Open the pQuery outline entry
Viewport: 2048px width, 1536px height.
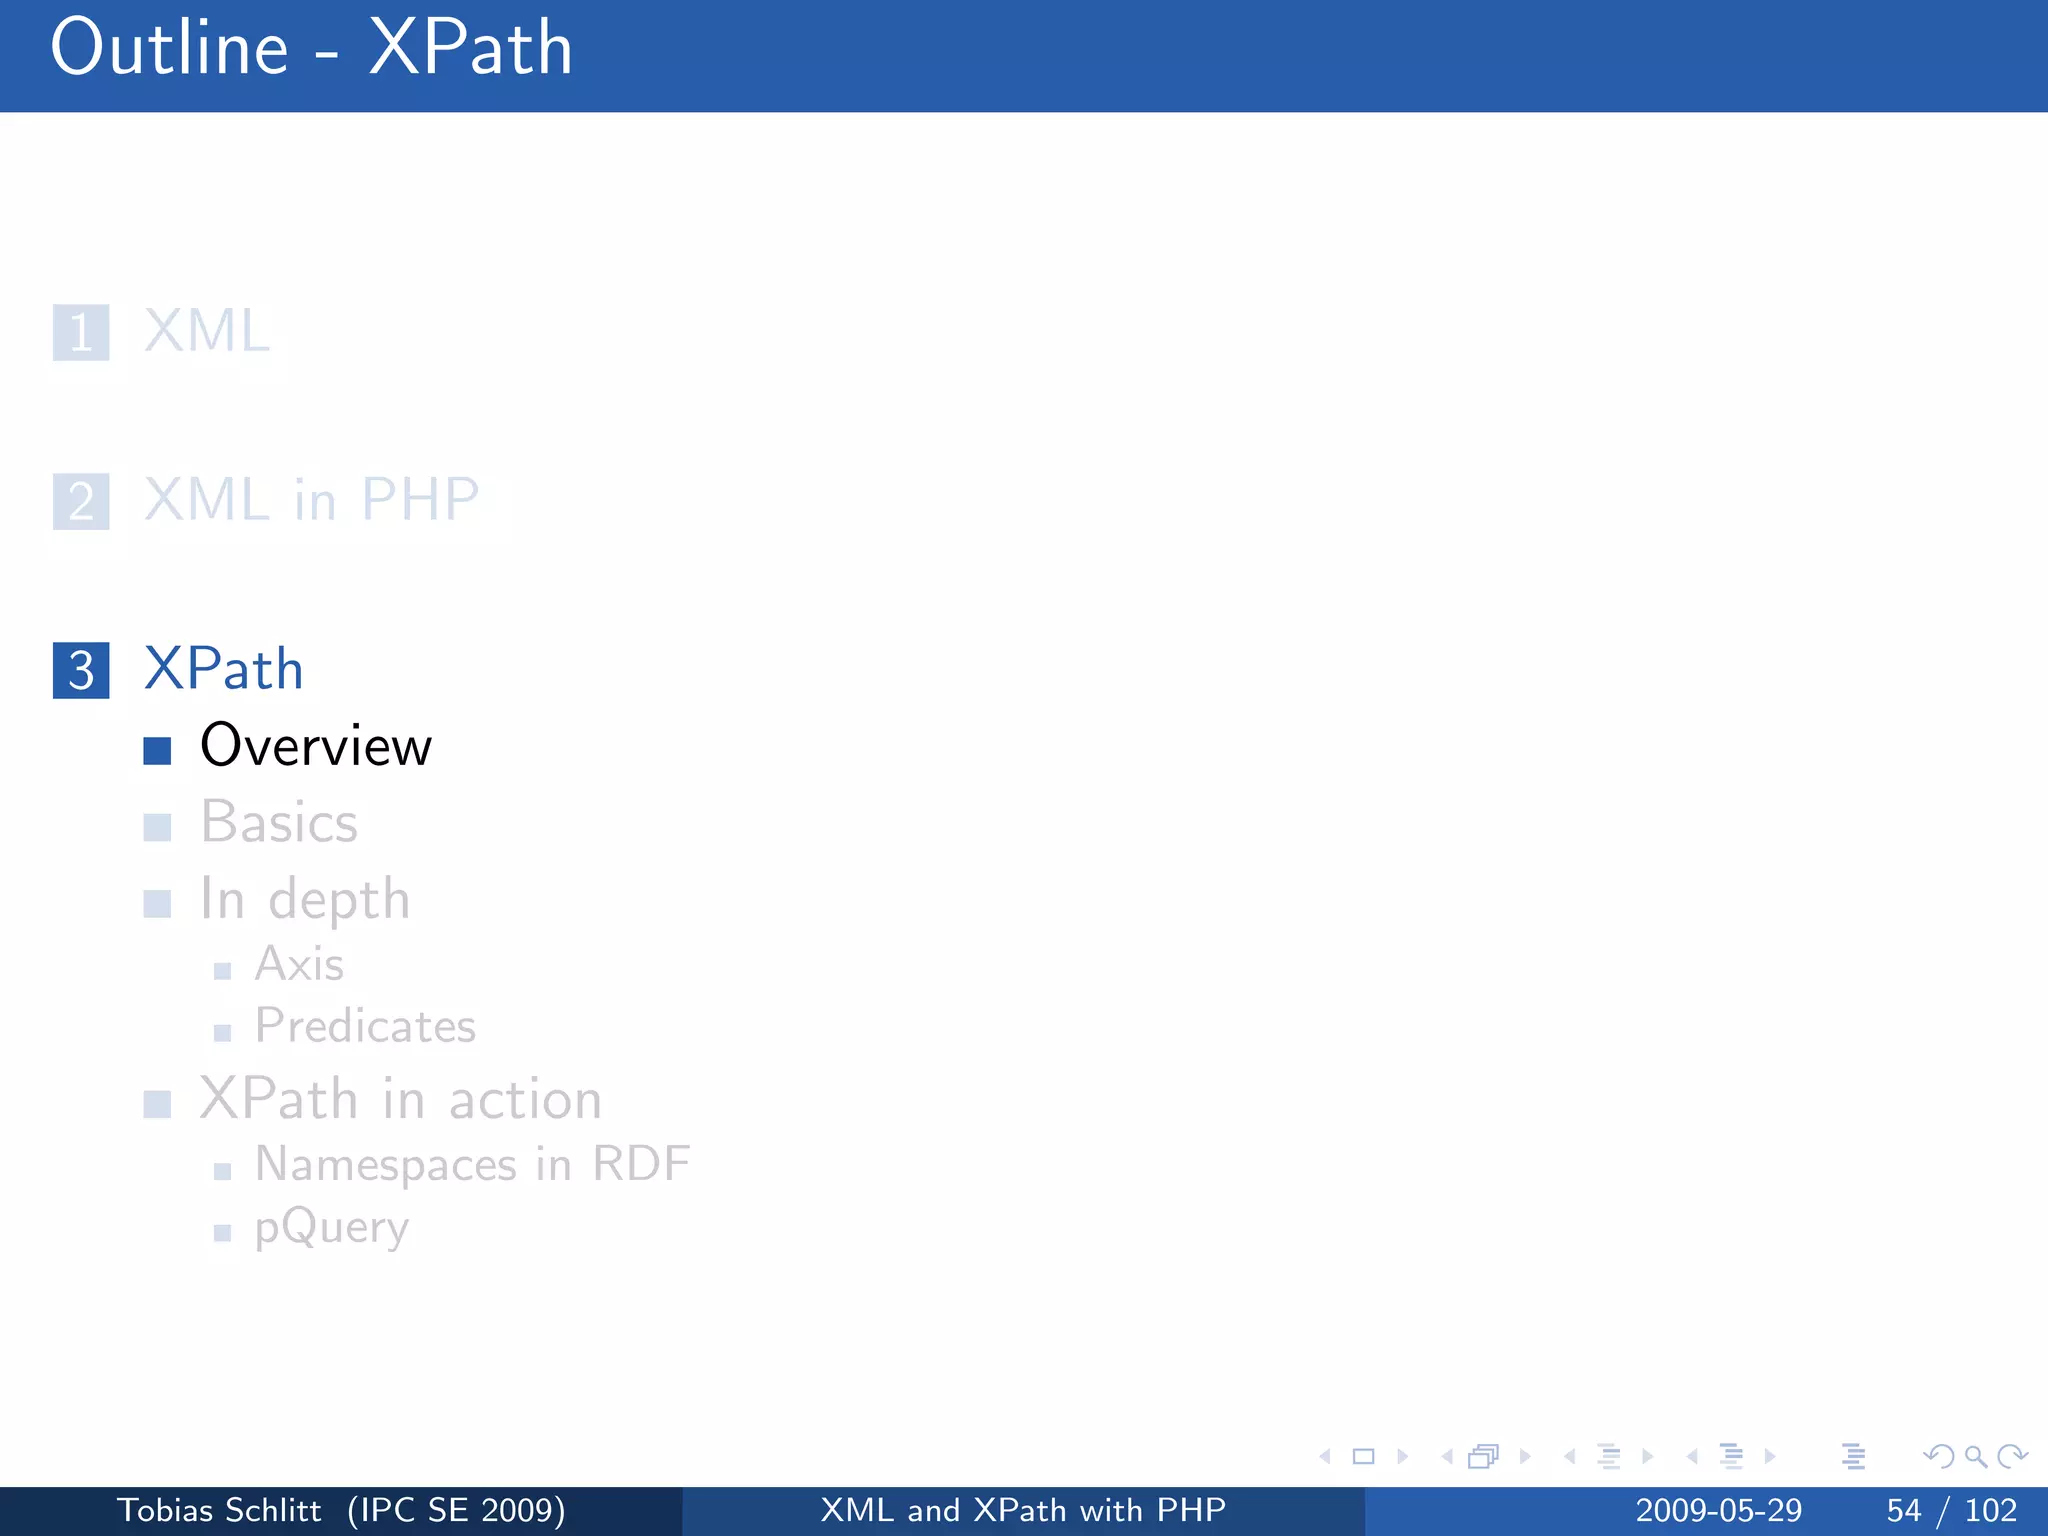[x=332, y=1227]
